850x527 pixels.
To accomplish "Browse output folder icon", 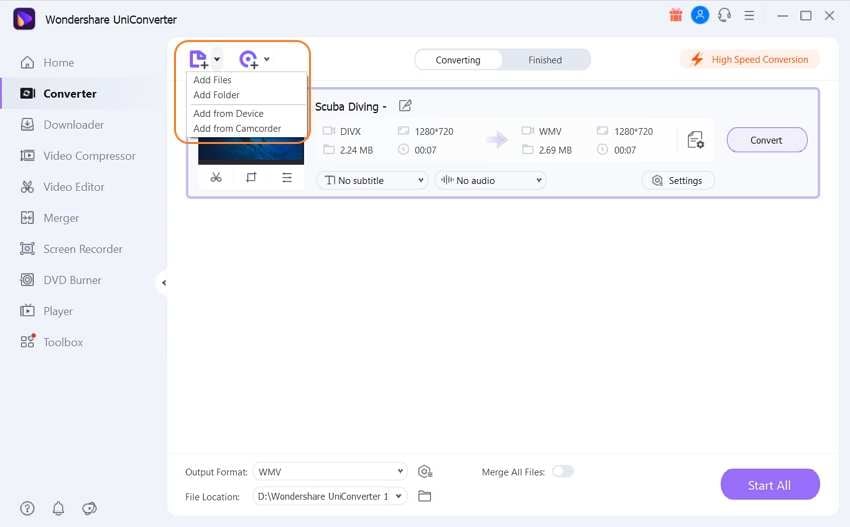I will coord(424,496).
